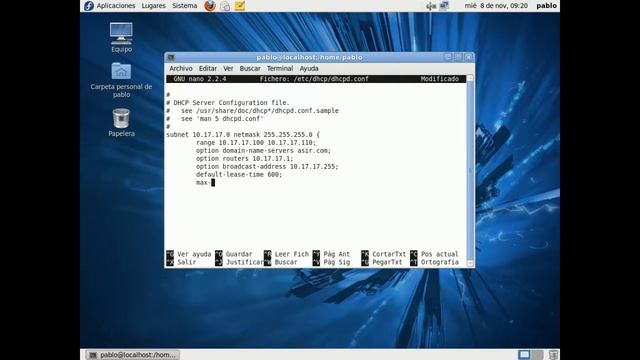Open the Editar menu in terminal
Image resolution: width=640 pixels, height=360 pixels.
pos(208,69)
